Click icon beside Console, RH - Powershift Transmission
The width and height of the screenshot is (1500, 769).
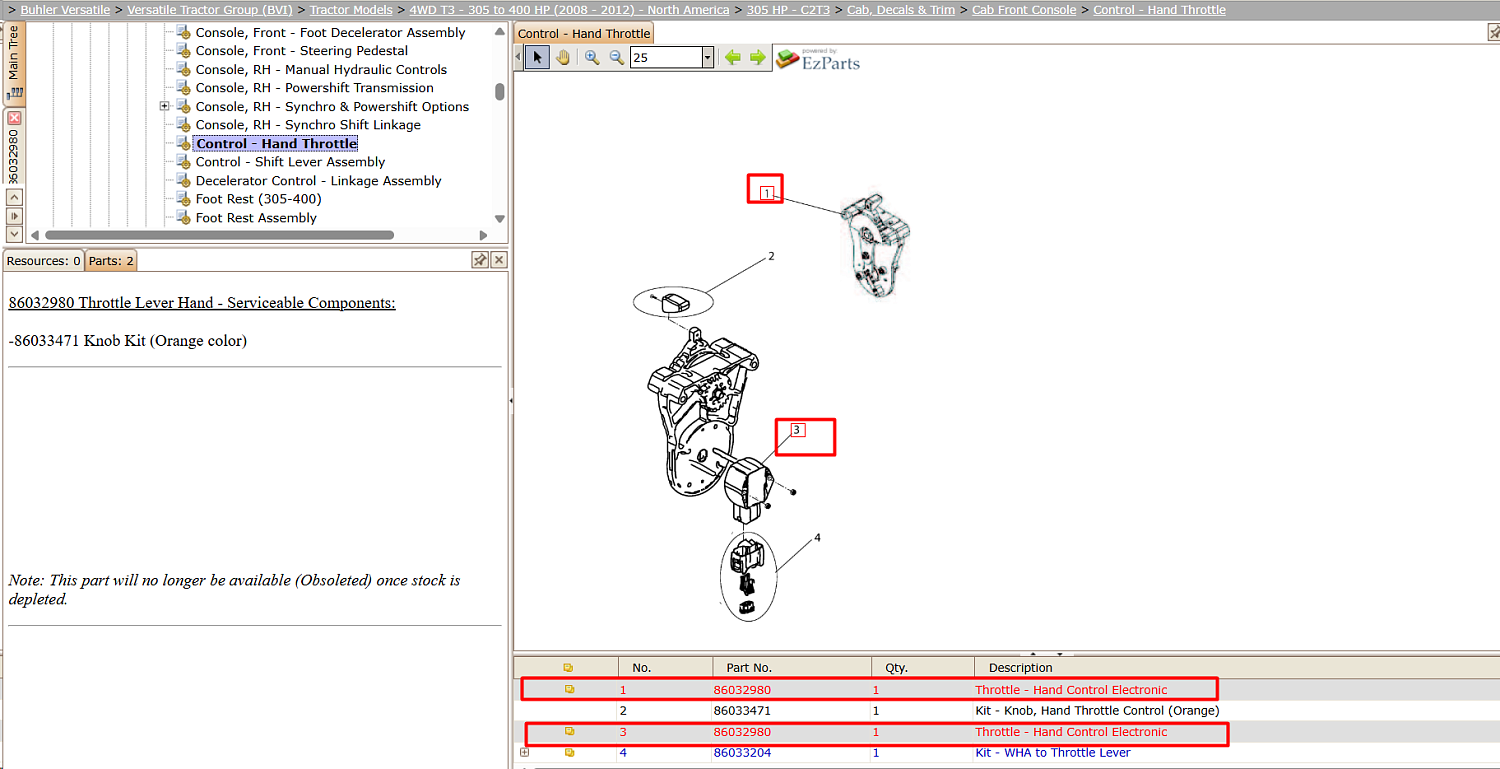(x=183, y=87)
